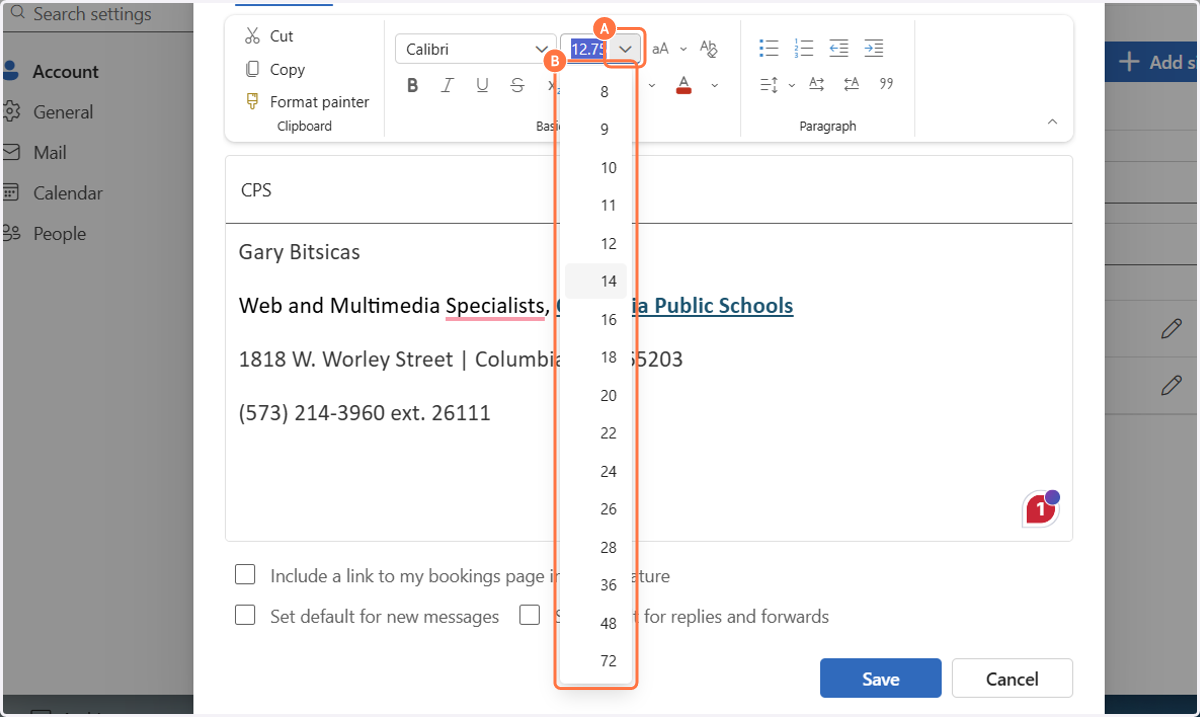Toggle underline formatting
This screenshot has width=1200, height=717.
click(x=482, y=86)
